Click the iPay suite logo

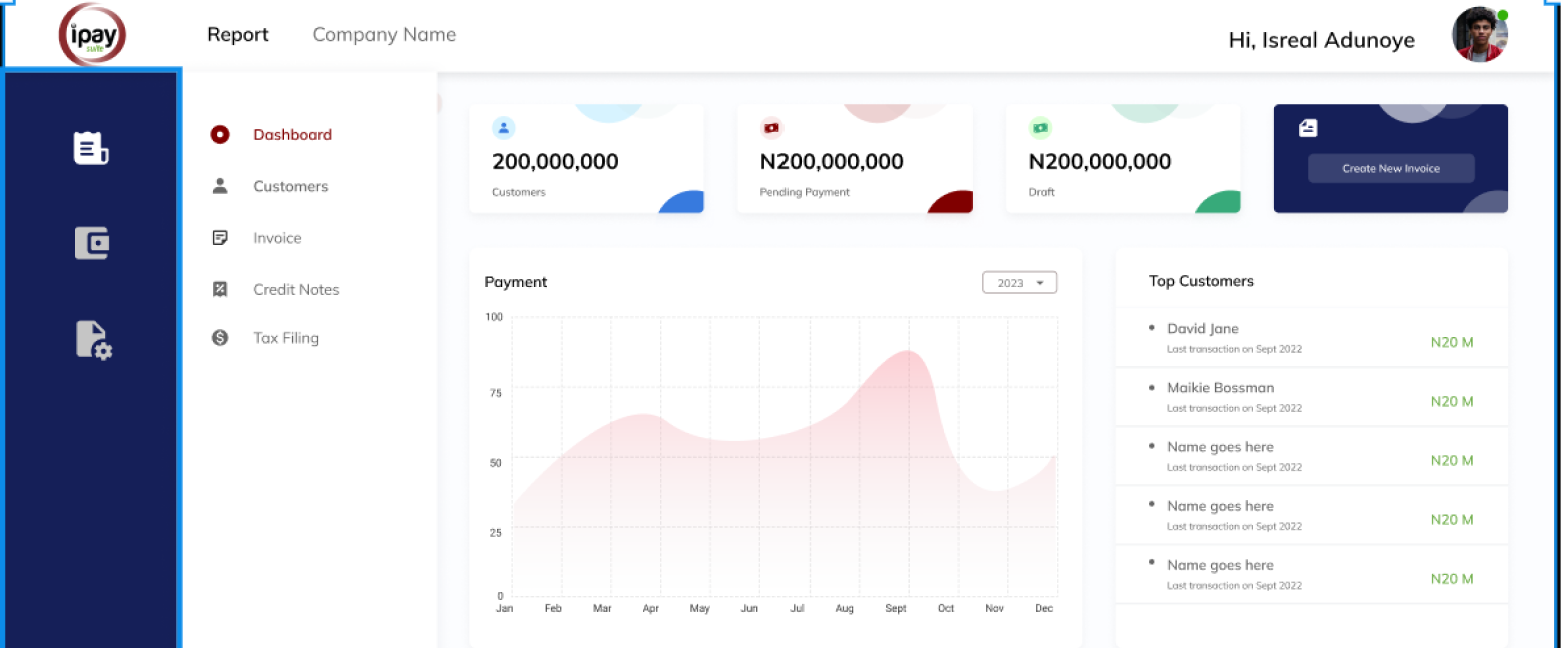pos(93,35)
